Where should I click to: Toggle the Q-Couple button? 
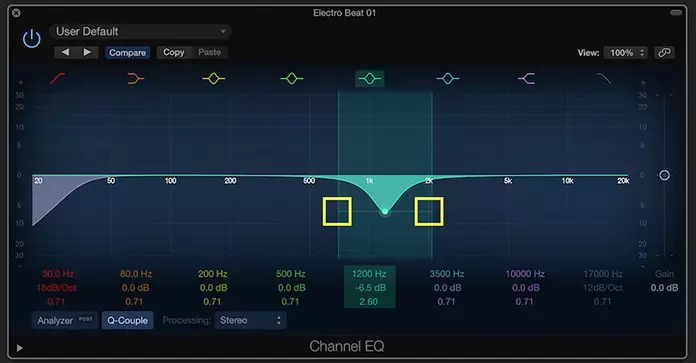click(x=127, y=320)
